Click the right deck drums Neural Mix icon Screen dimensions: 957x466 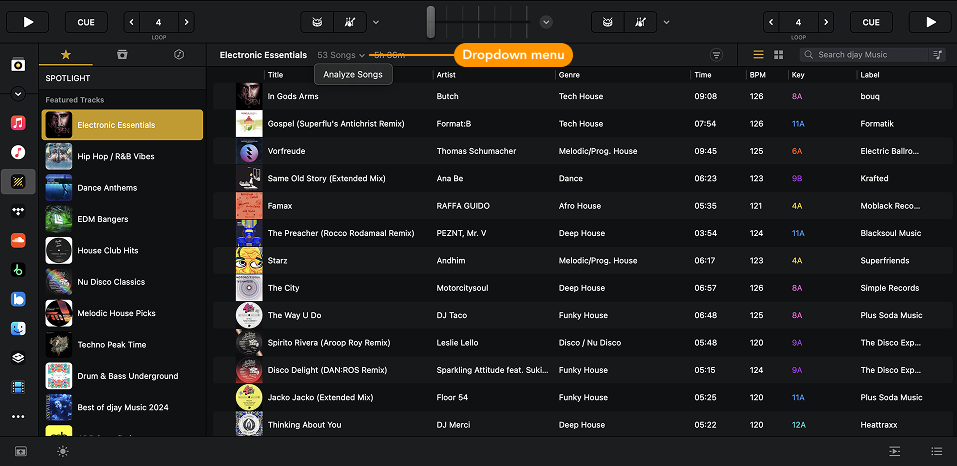[608, 22]
